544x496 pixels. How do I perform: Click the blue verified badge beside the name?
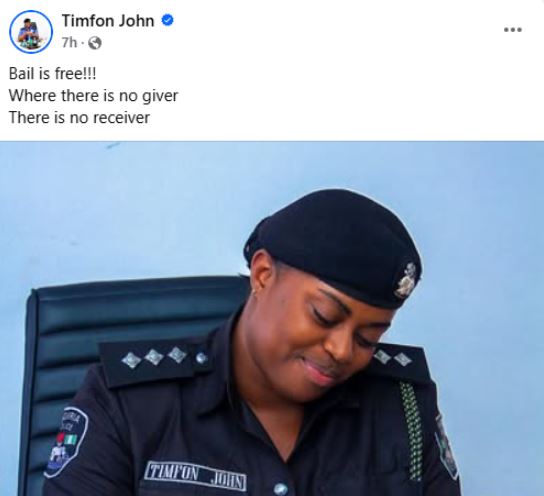(168, 20)
